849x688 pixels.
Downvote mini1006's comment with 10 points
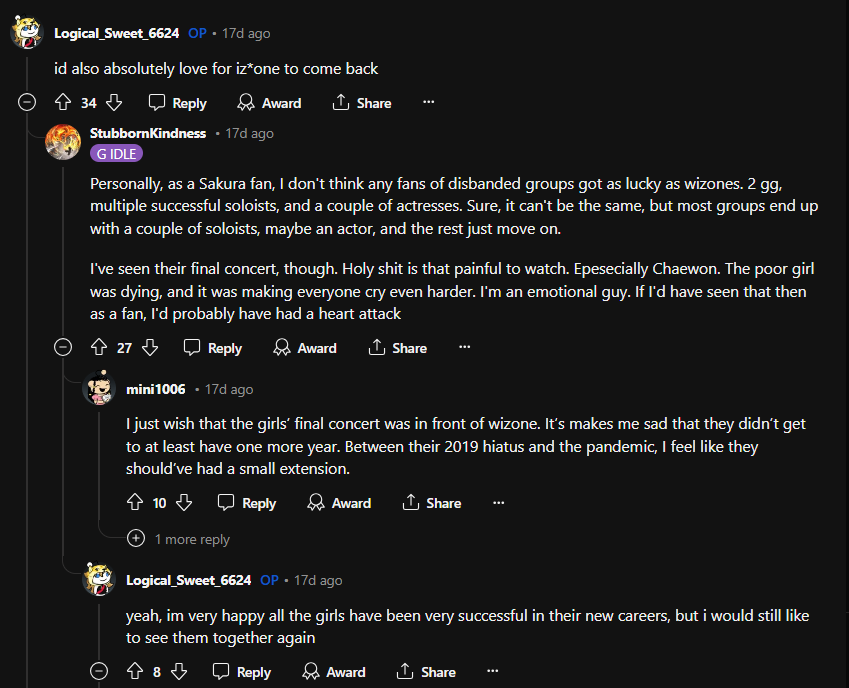184,503
